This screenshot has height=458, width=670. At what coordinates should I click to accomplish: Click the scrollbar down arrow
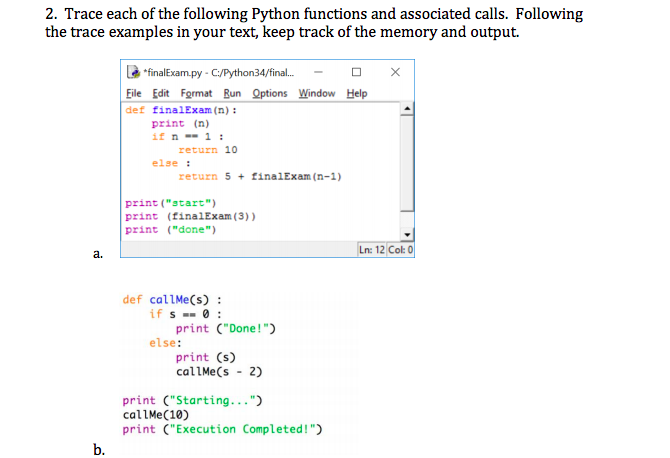(407, 235)
